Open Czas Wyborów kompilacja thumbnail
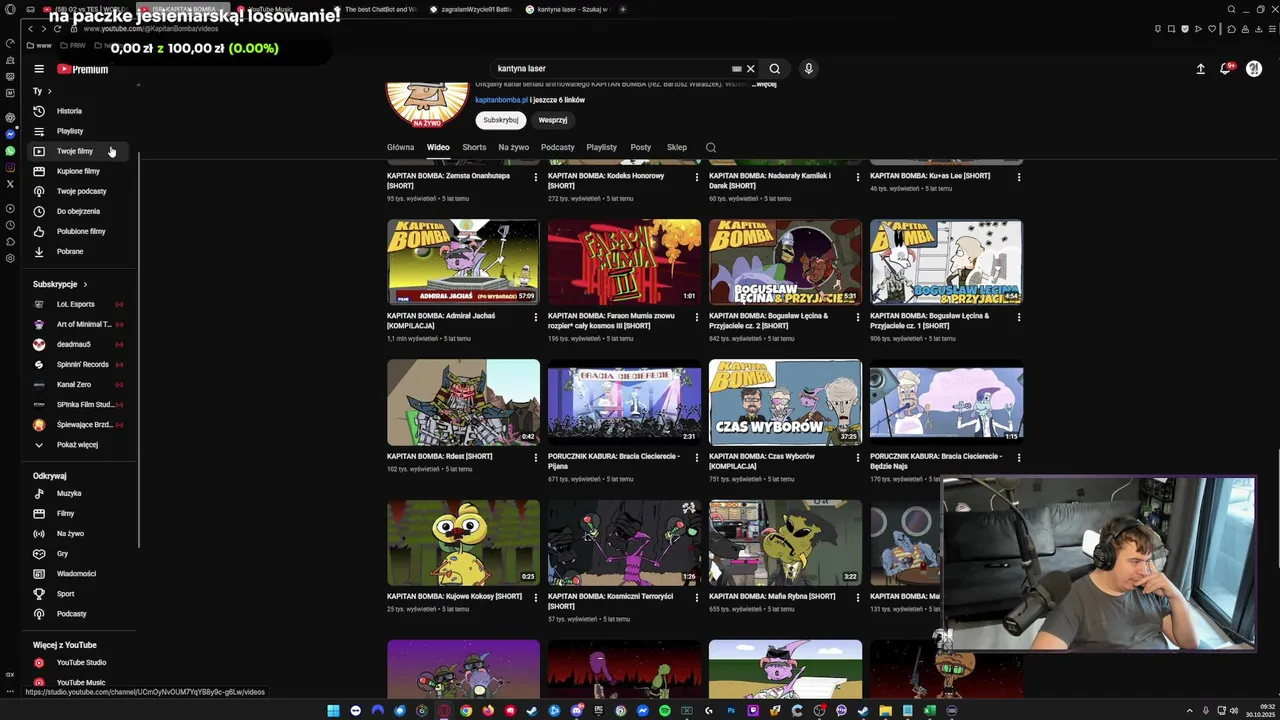 (x=785, y=403)
